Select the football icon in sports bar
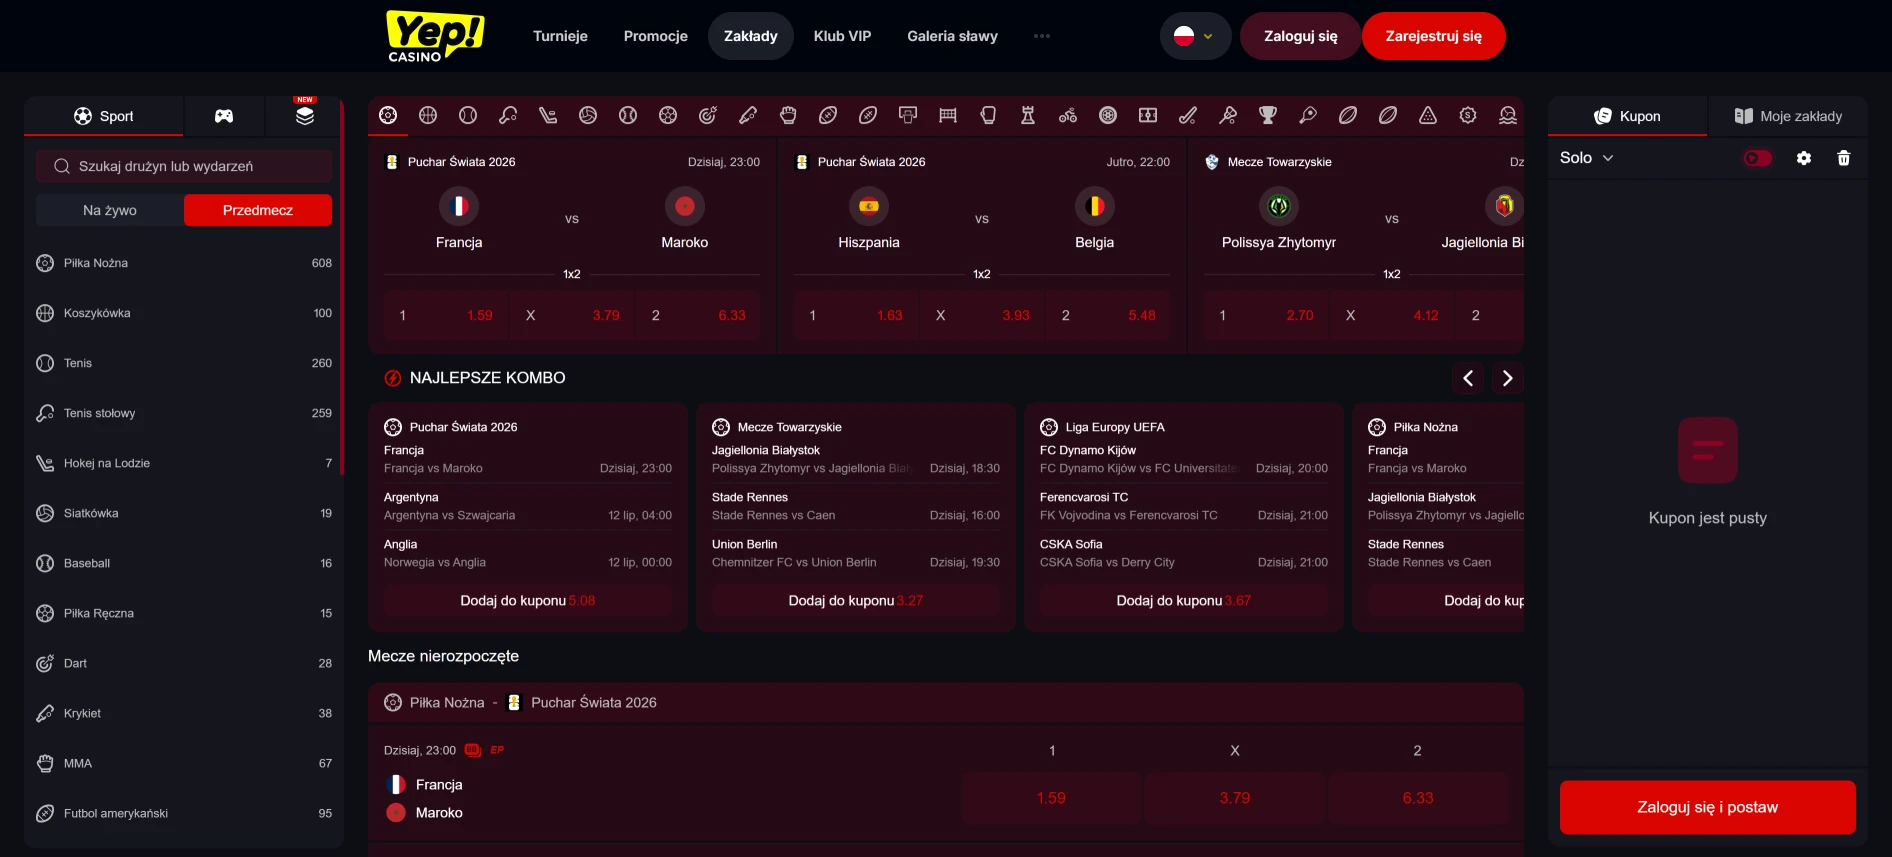 [x=388, y=115]
